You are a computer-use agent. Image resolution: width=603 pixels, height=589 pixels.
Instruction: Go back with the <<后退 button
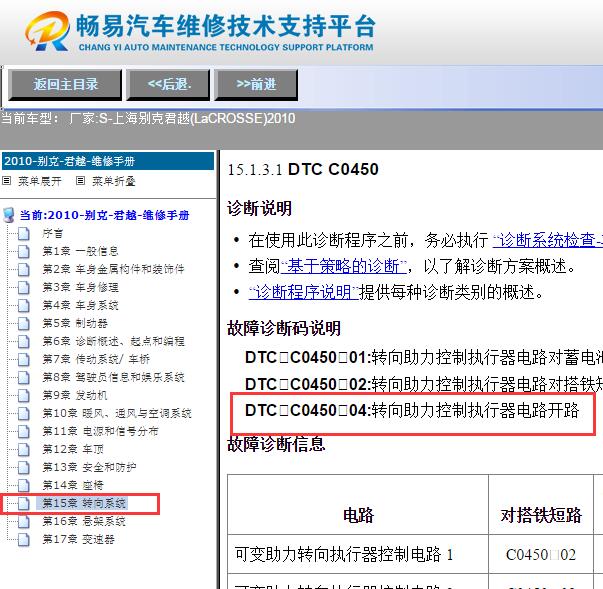[169, 84]
